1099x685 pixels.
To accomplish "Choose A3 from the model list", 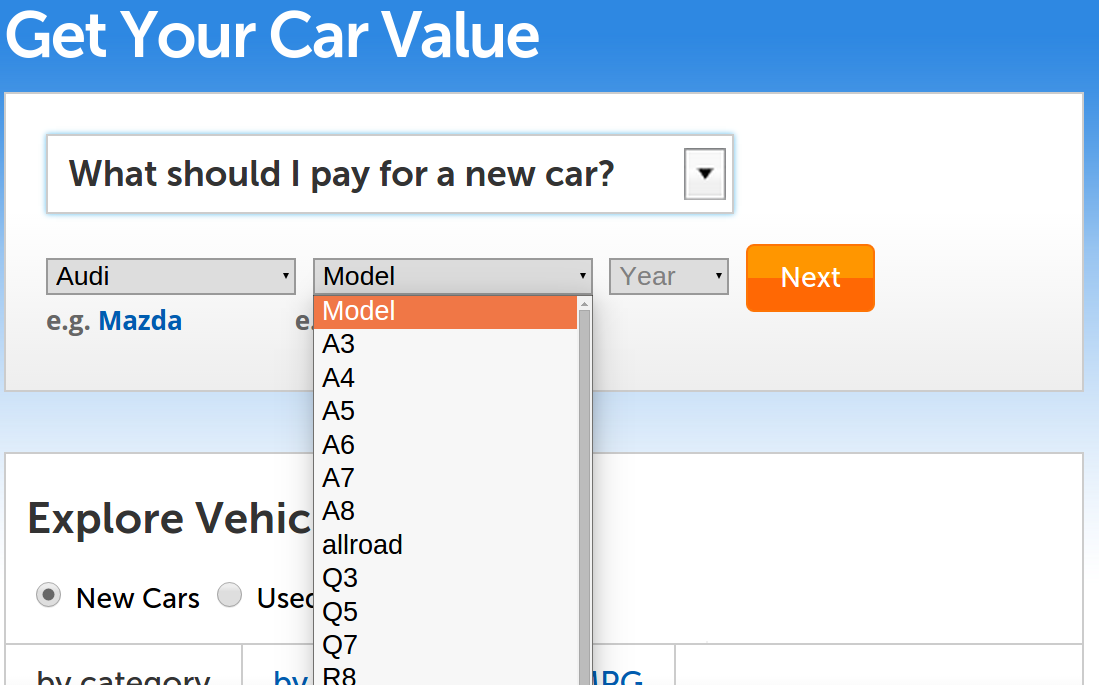I will pyautogui.click(x=445, y=344).
